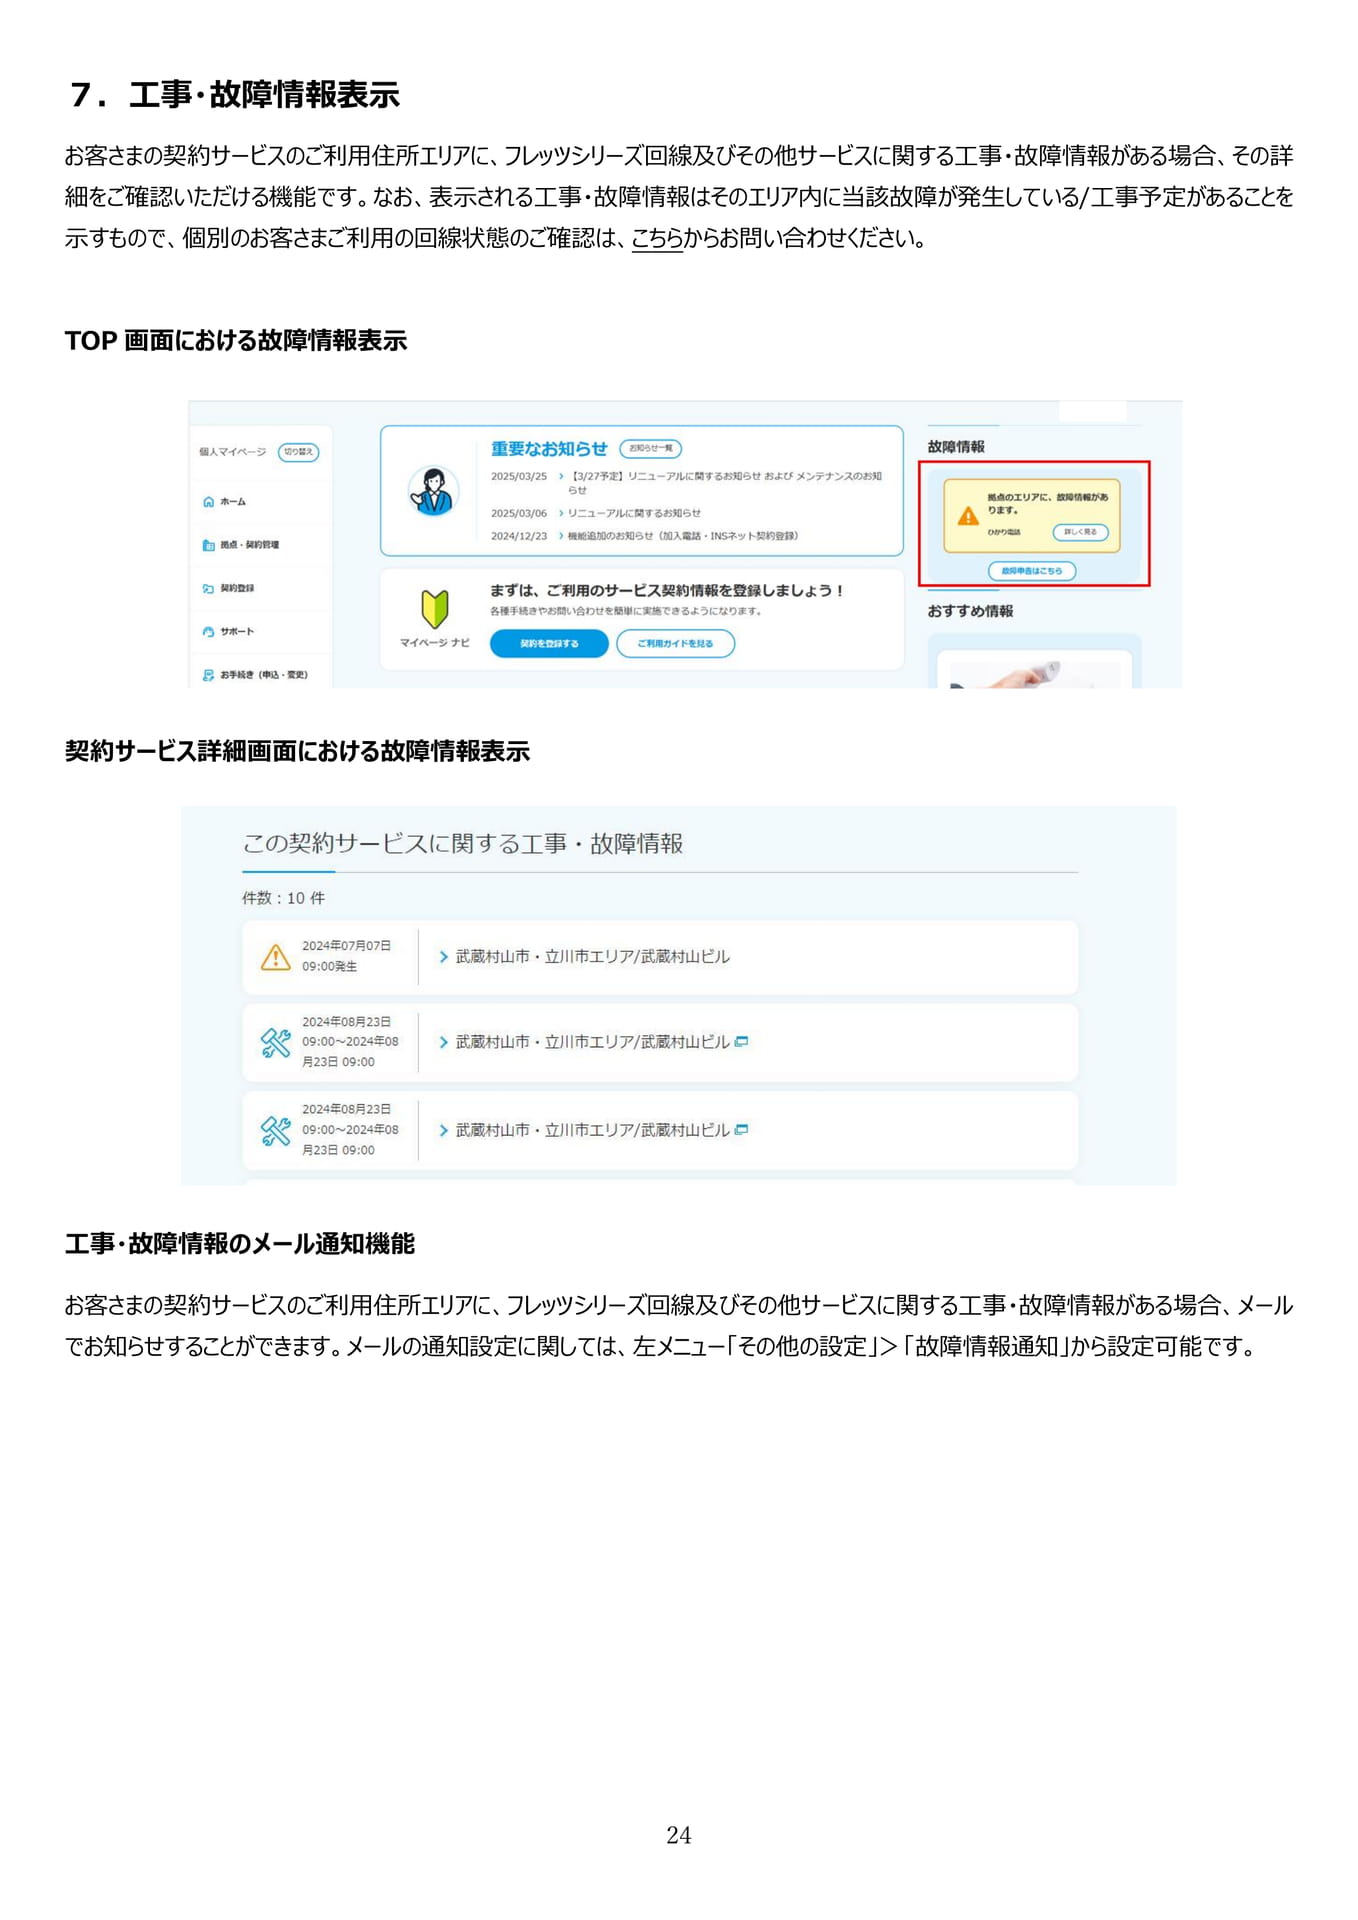Open the 2025/03/06 リニューアルに関するお知らせ link

pos(634,513)
